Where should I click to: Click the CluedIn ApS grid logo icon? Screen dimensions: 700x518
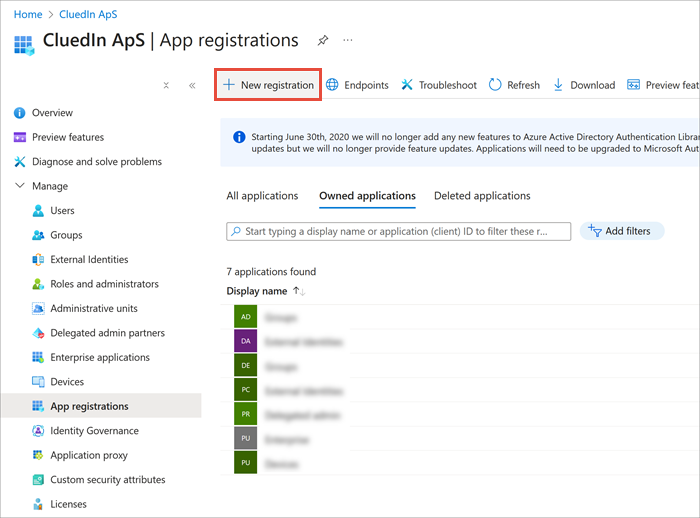tap(24, 45)
